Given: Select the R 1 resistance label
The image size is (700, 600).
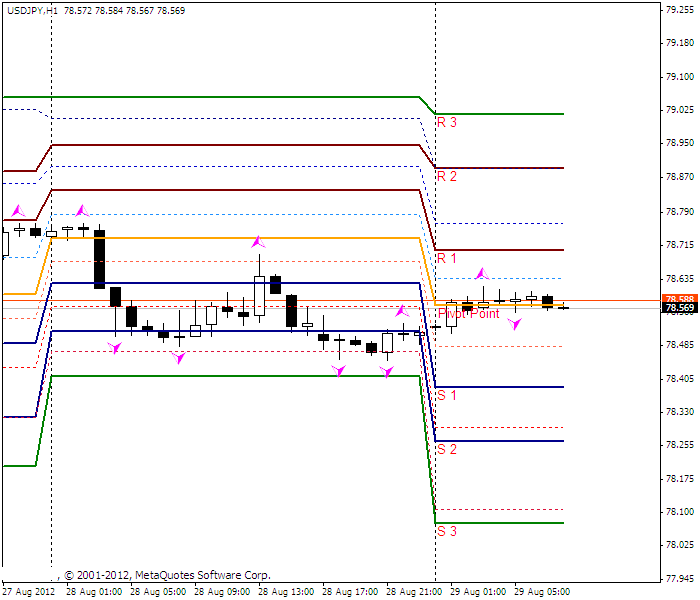Looking at the screenshot, I should (x=447, y=258).
